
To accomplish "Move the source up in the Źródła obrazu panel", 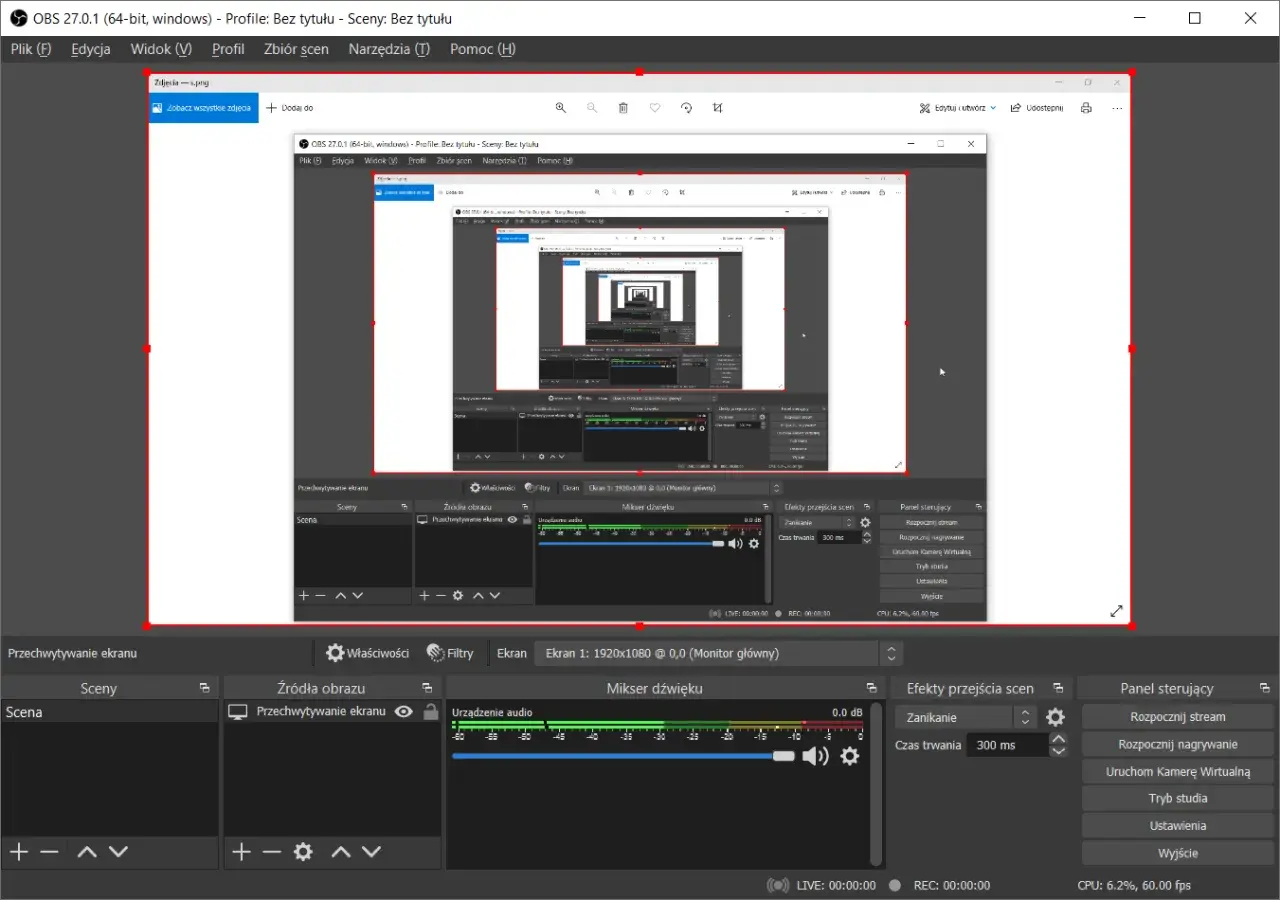I will 341,852.
